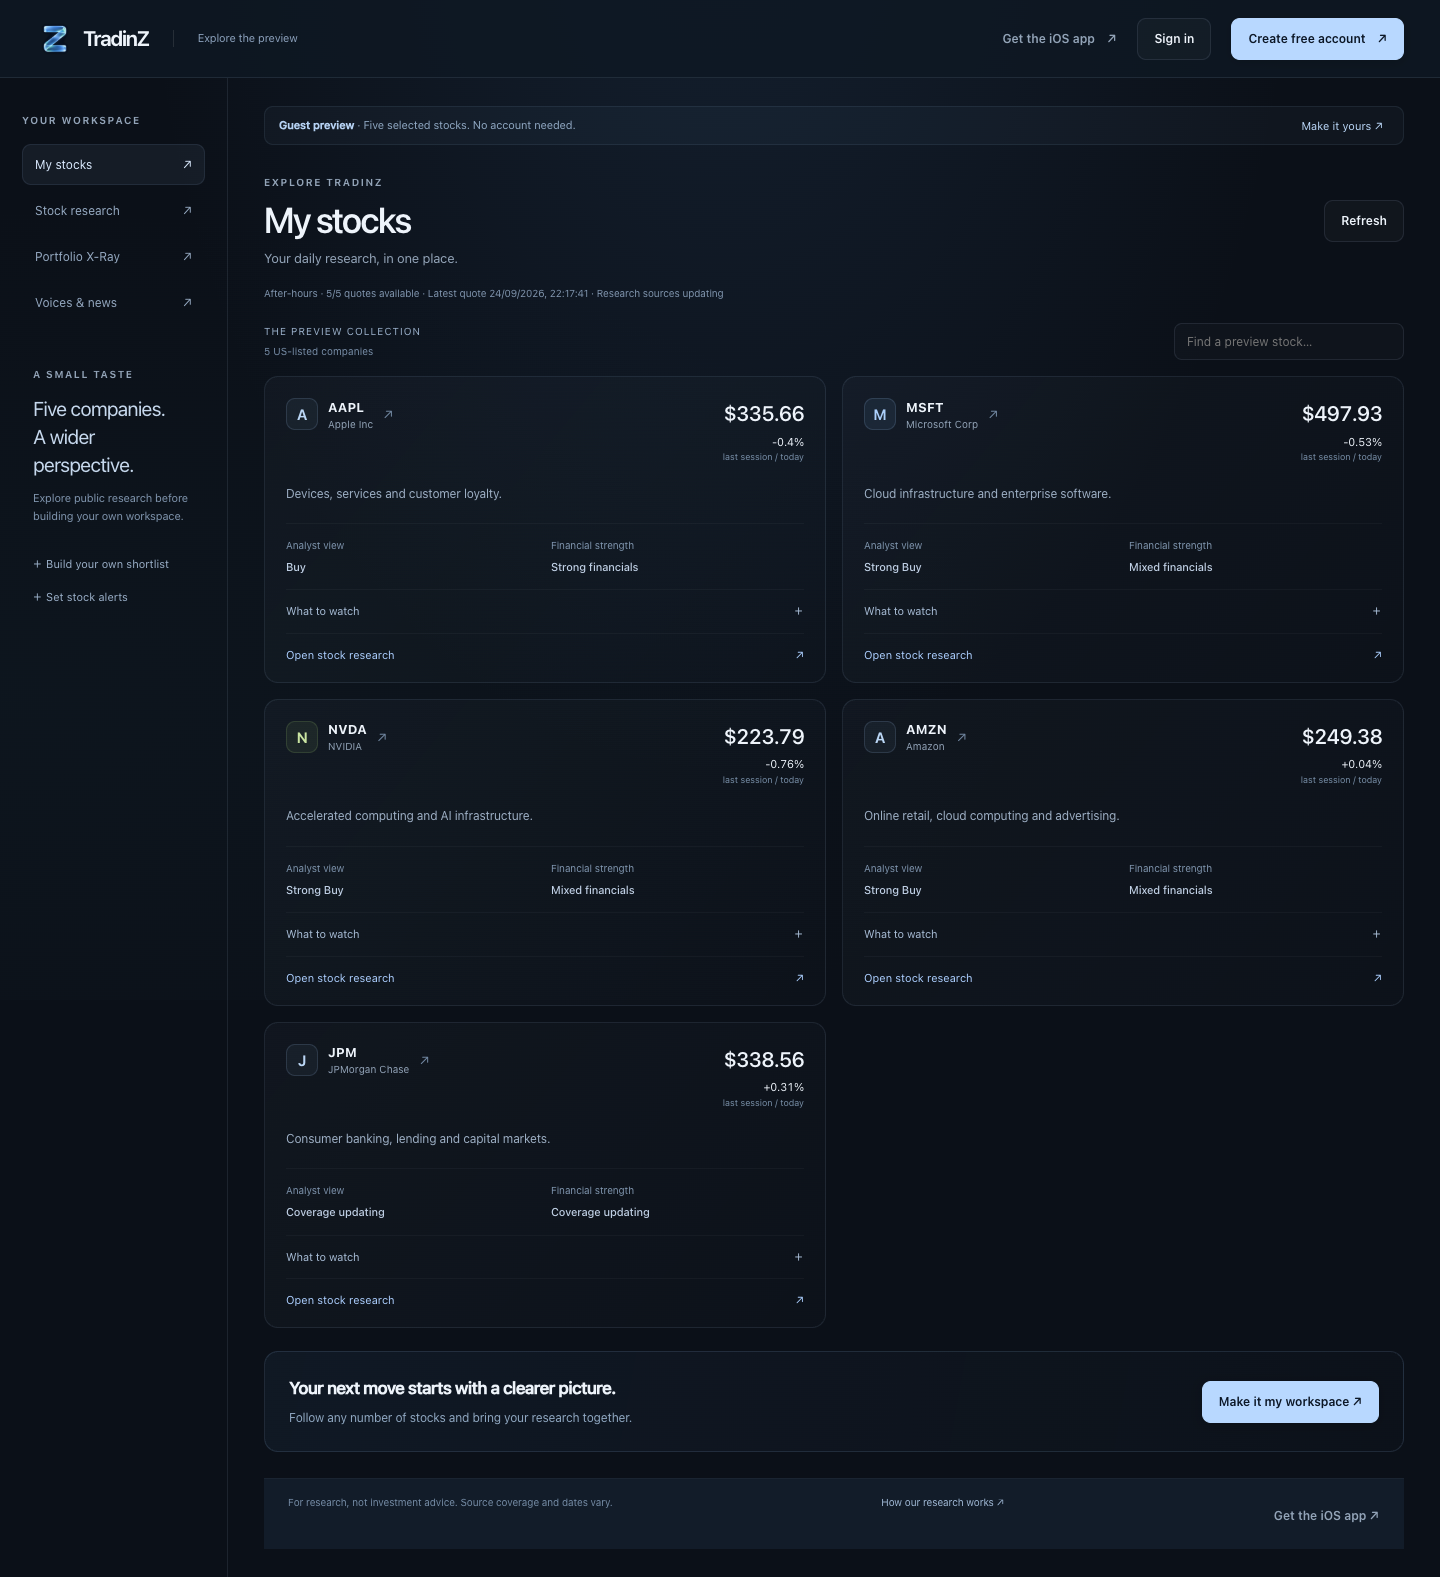
Task: Click the arrow icon beside Voices & news
Action: 187,303
